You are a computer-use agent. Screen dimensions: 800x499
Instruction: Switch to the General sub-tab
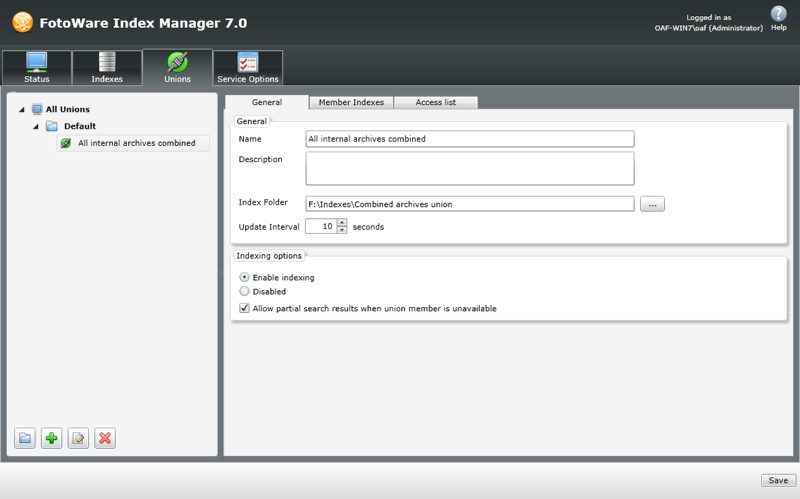point(267,102)
